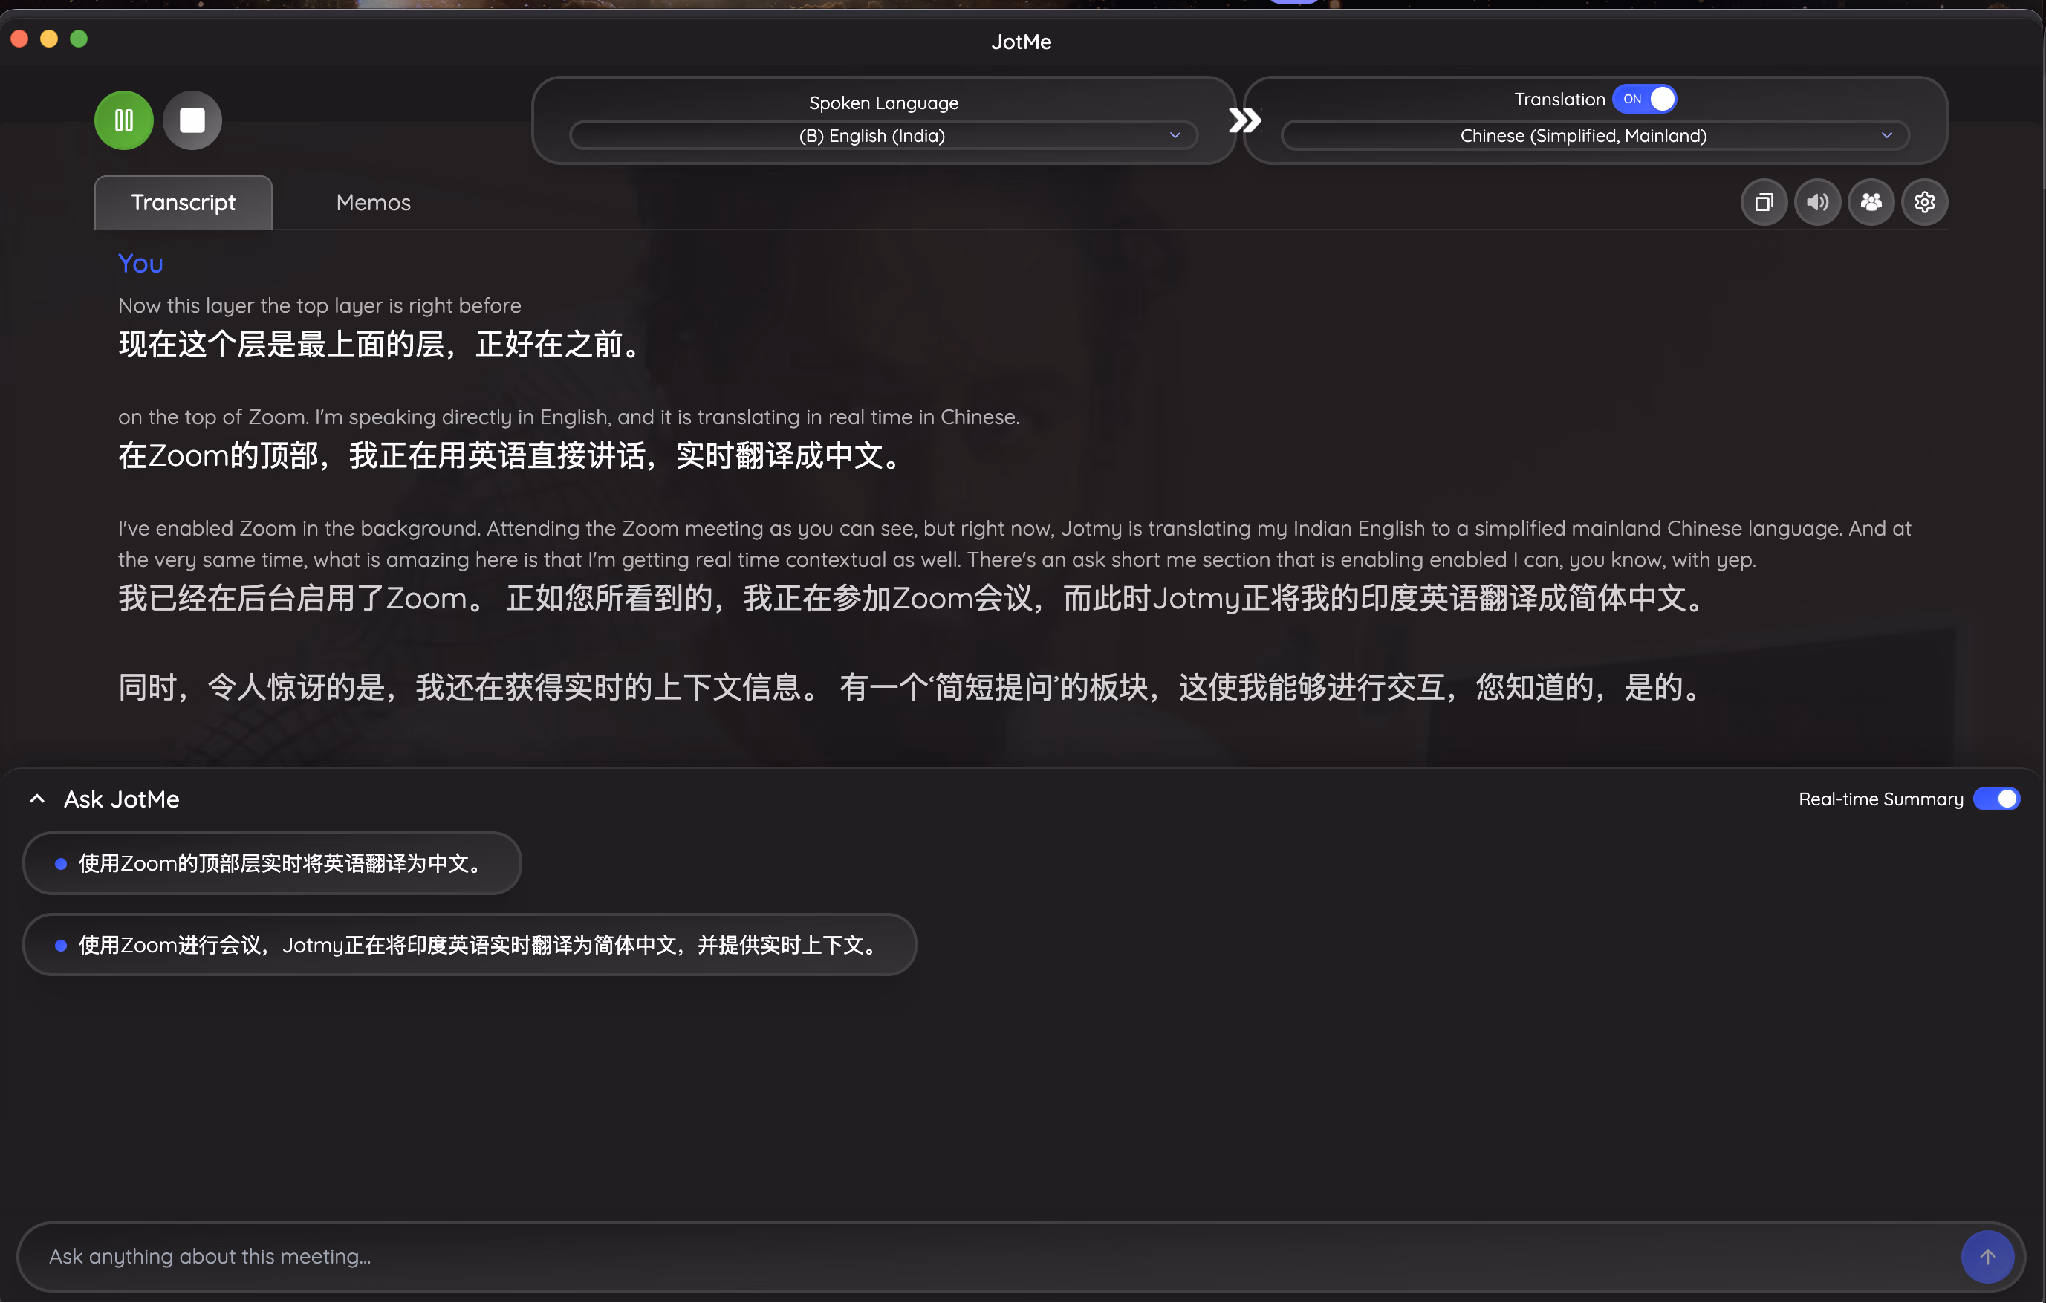Close the JotMe window with red button
2046x1303 pixels.
click(19, 39)
